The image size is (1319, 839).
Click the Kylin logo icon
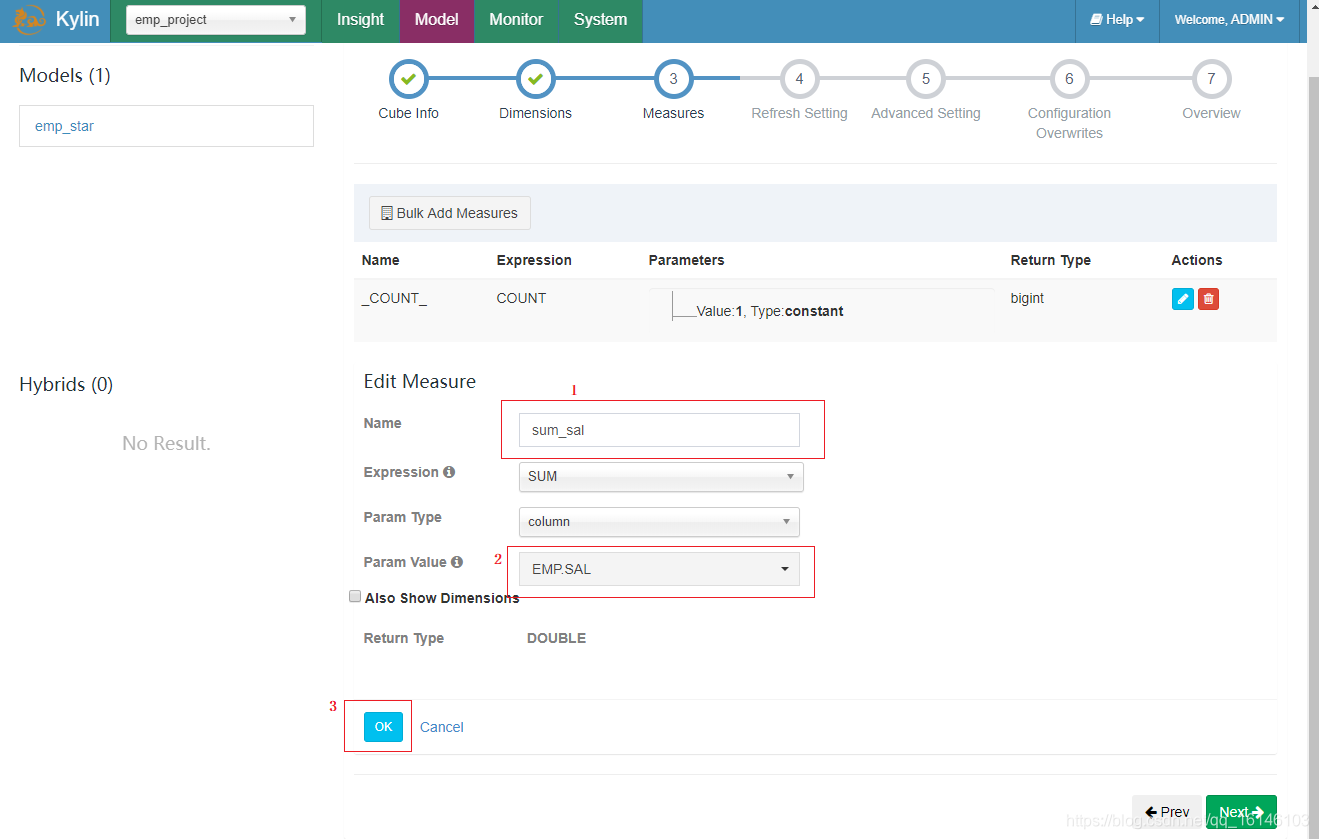(29, 20)
